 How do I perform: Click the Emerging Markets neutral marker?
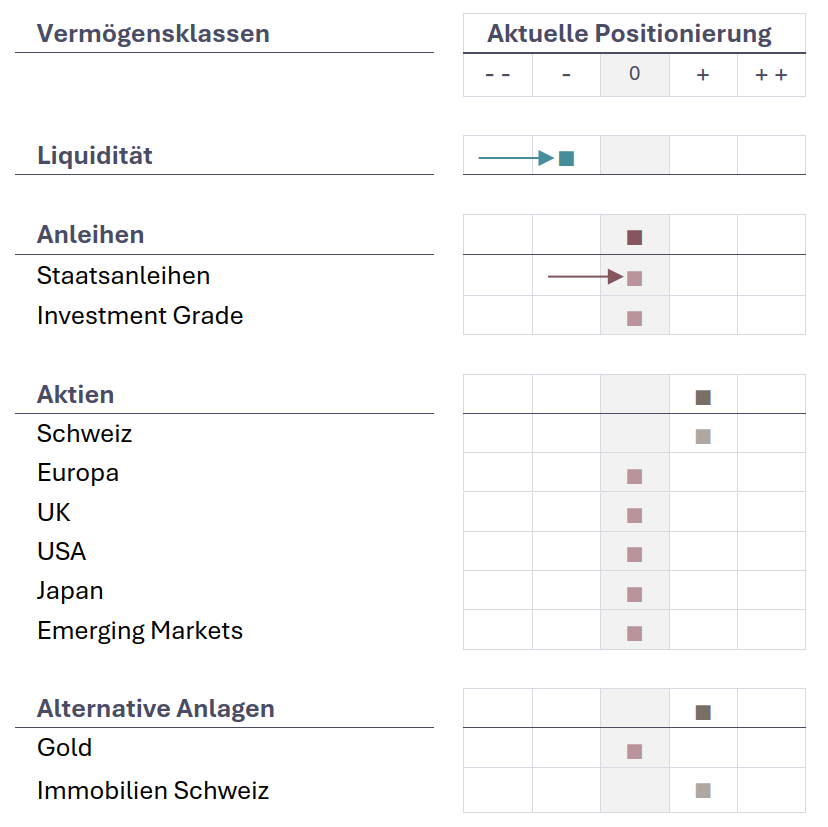pos(634,633)
